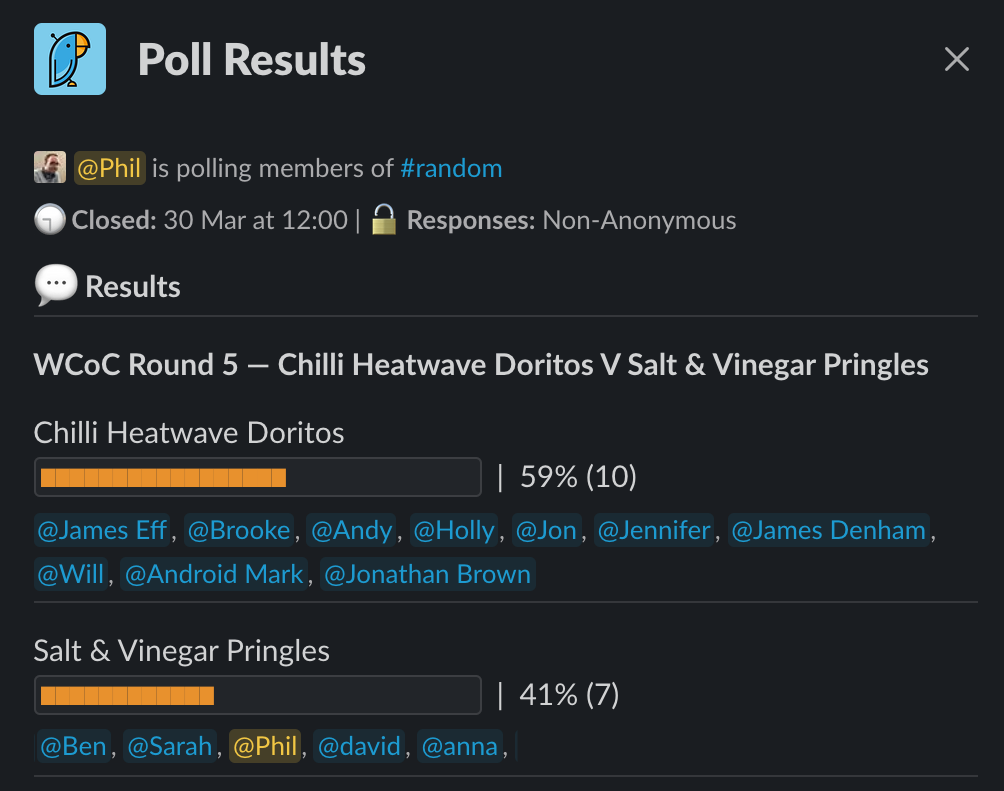
Task: Click the @Ben mention under Pringles
Action: pos(72,745)
